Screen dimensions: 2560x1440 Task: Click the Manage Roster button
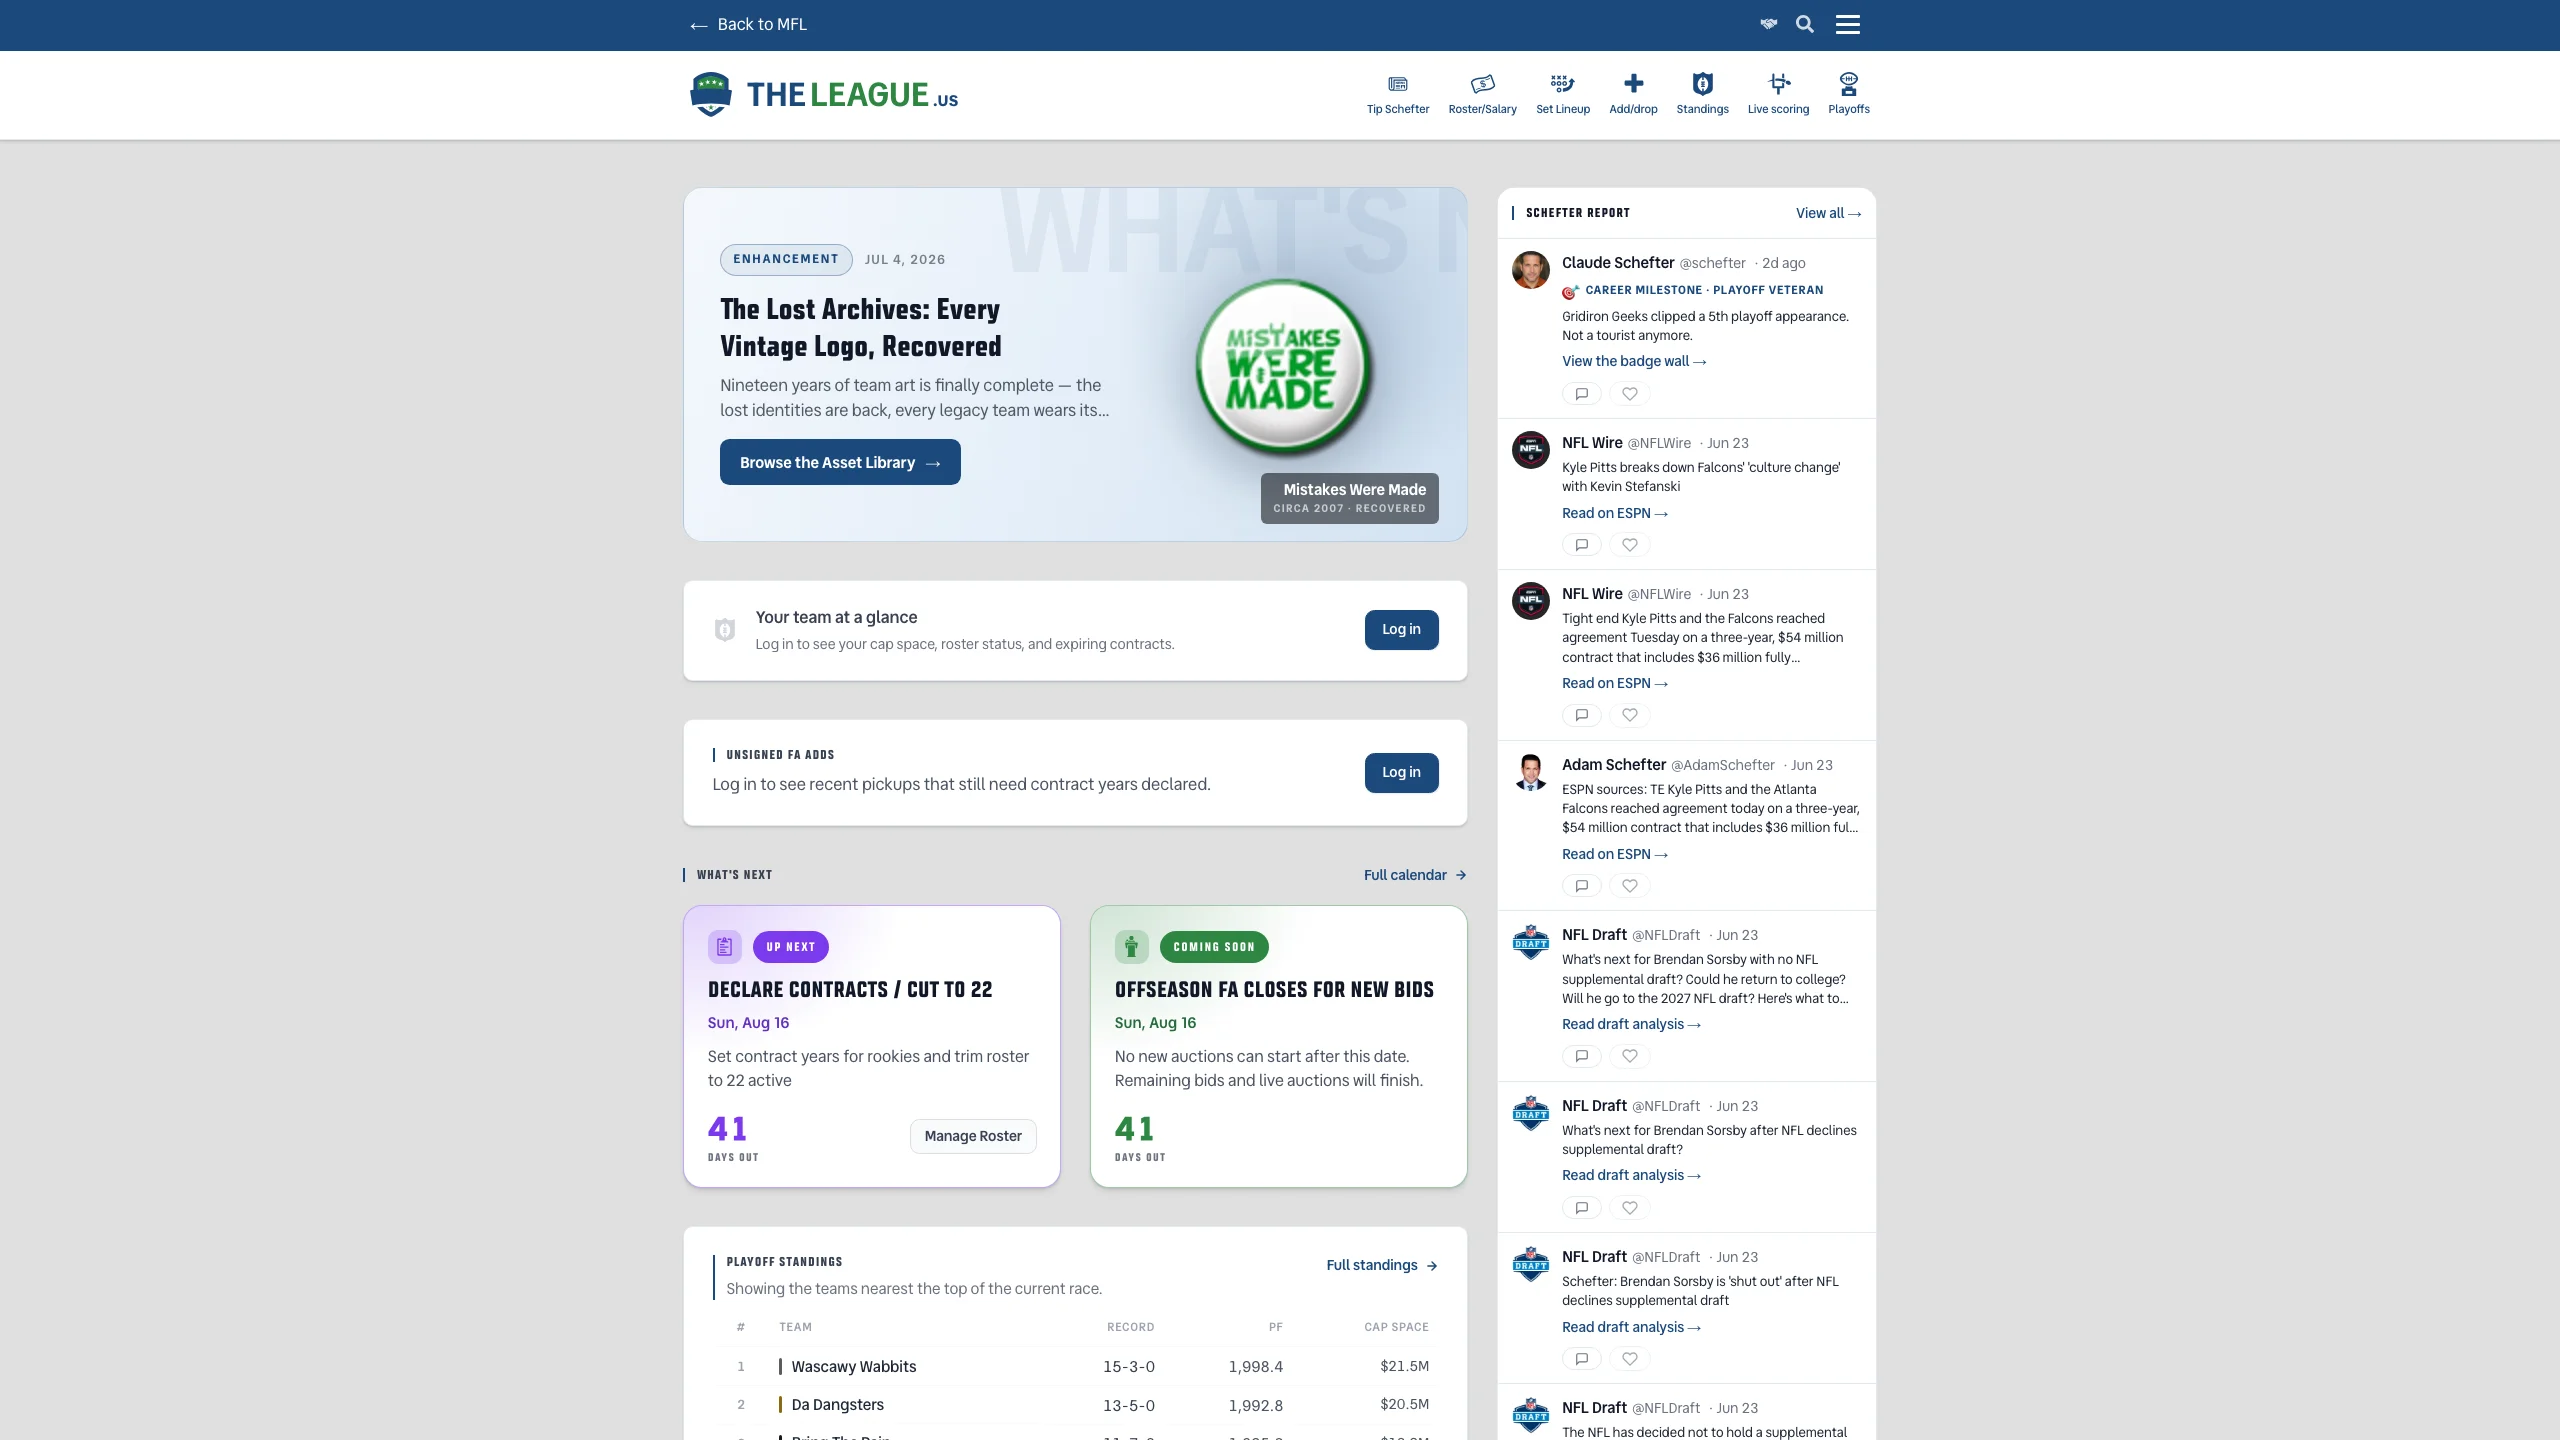[x=973, y=1136]
